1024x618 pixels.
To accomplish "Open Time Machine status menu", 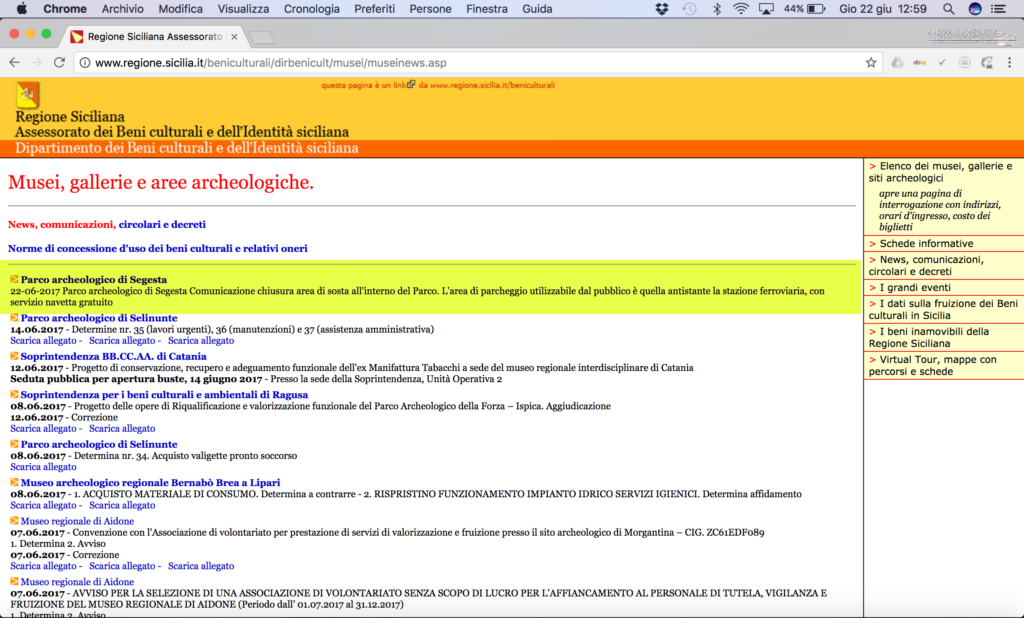I will pyautogui.click(x=689, y=9).
